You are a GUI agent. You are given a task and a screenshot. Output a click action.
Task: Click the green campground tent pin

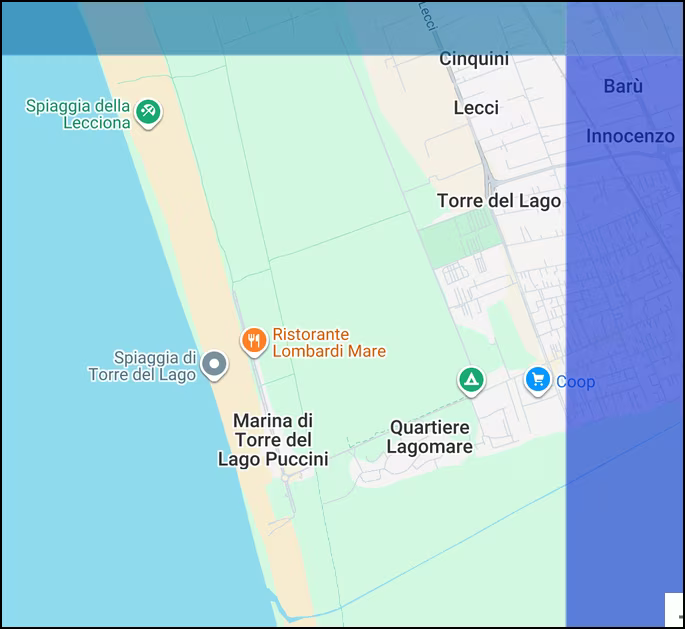tap(471, 381)
